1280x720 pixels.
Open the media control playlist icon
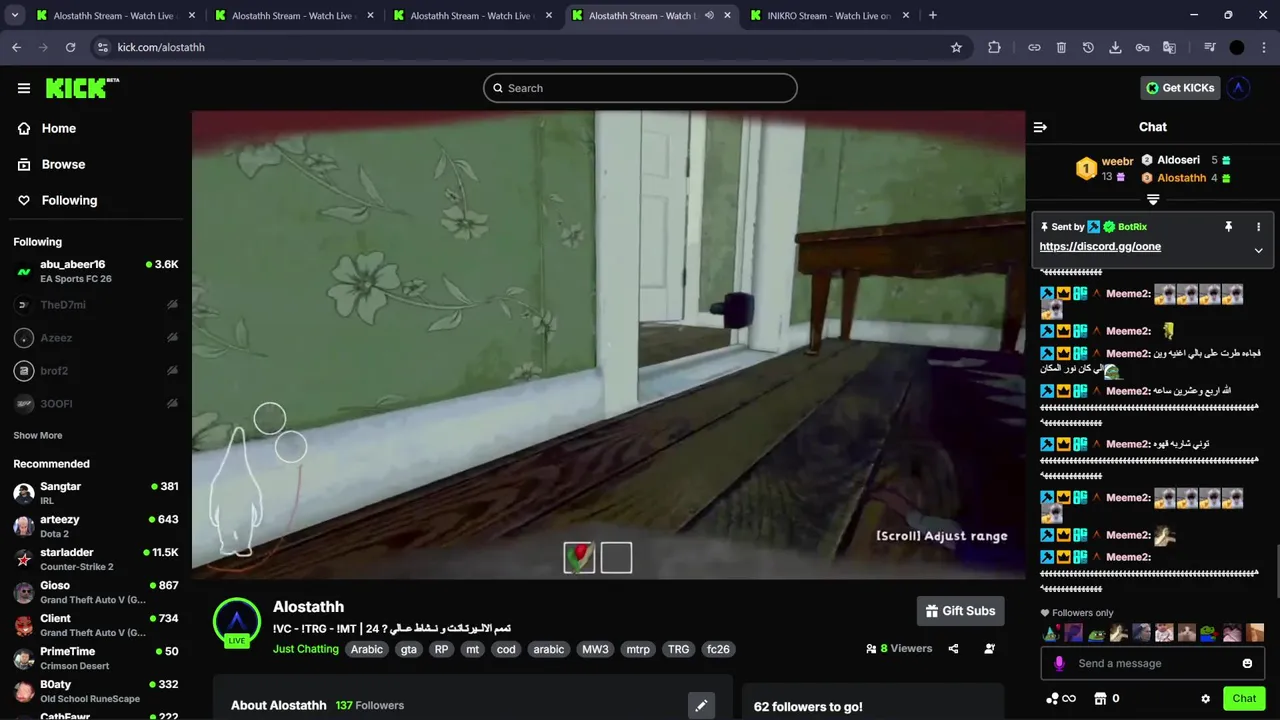[x=1210, y=47]
